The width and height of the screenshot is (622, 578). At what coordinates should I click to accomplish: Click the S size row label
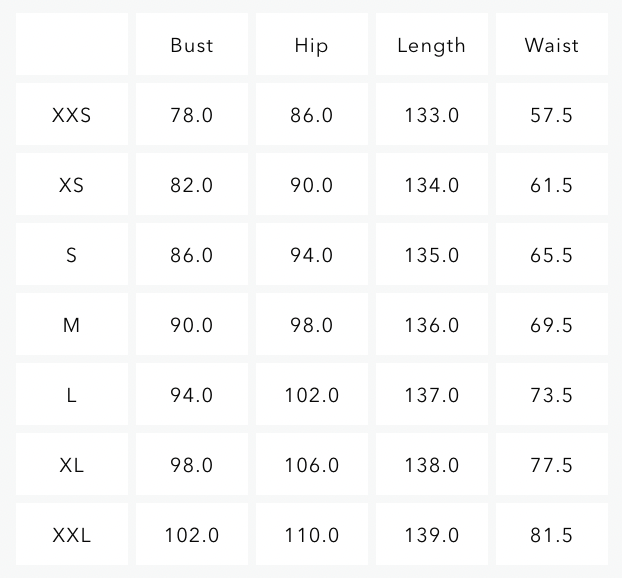click(72, 255)
